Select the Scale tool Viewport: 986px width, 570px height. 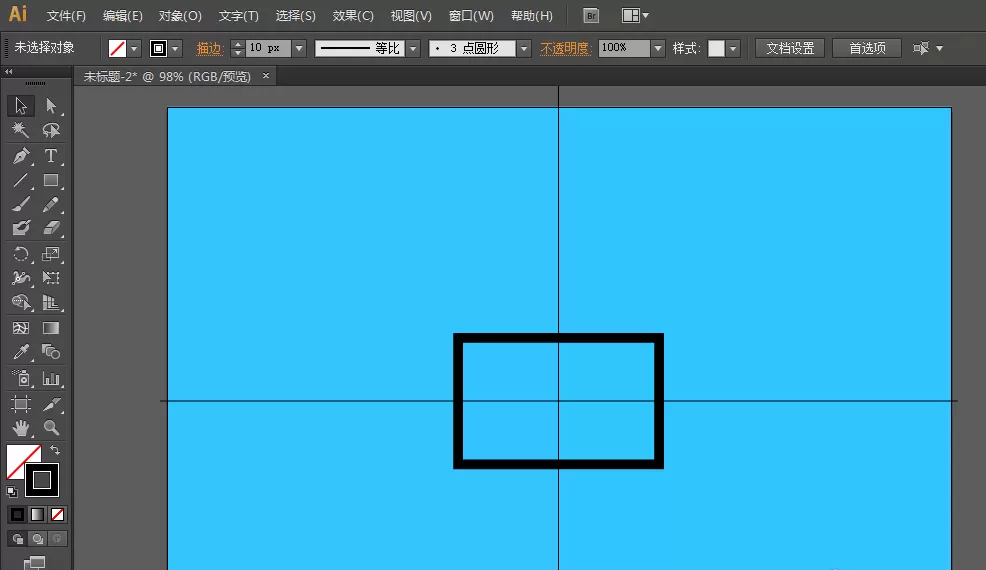click(x=51, y=254)
